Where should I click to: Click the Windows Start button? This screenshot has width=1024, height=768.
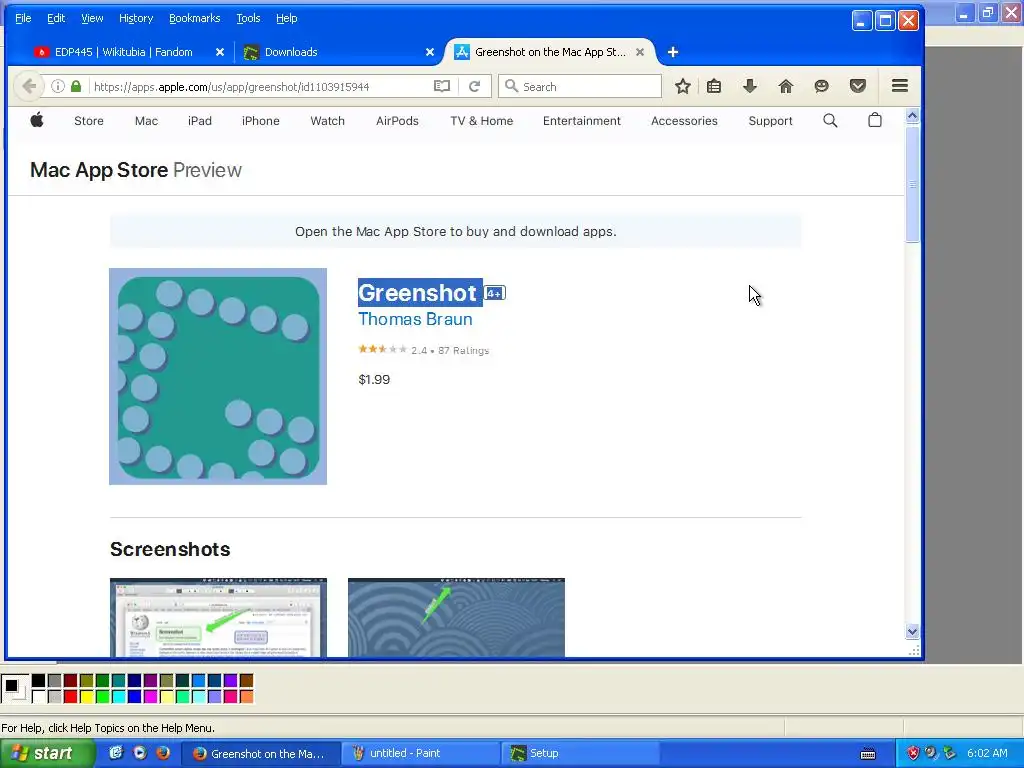46,753
